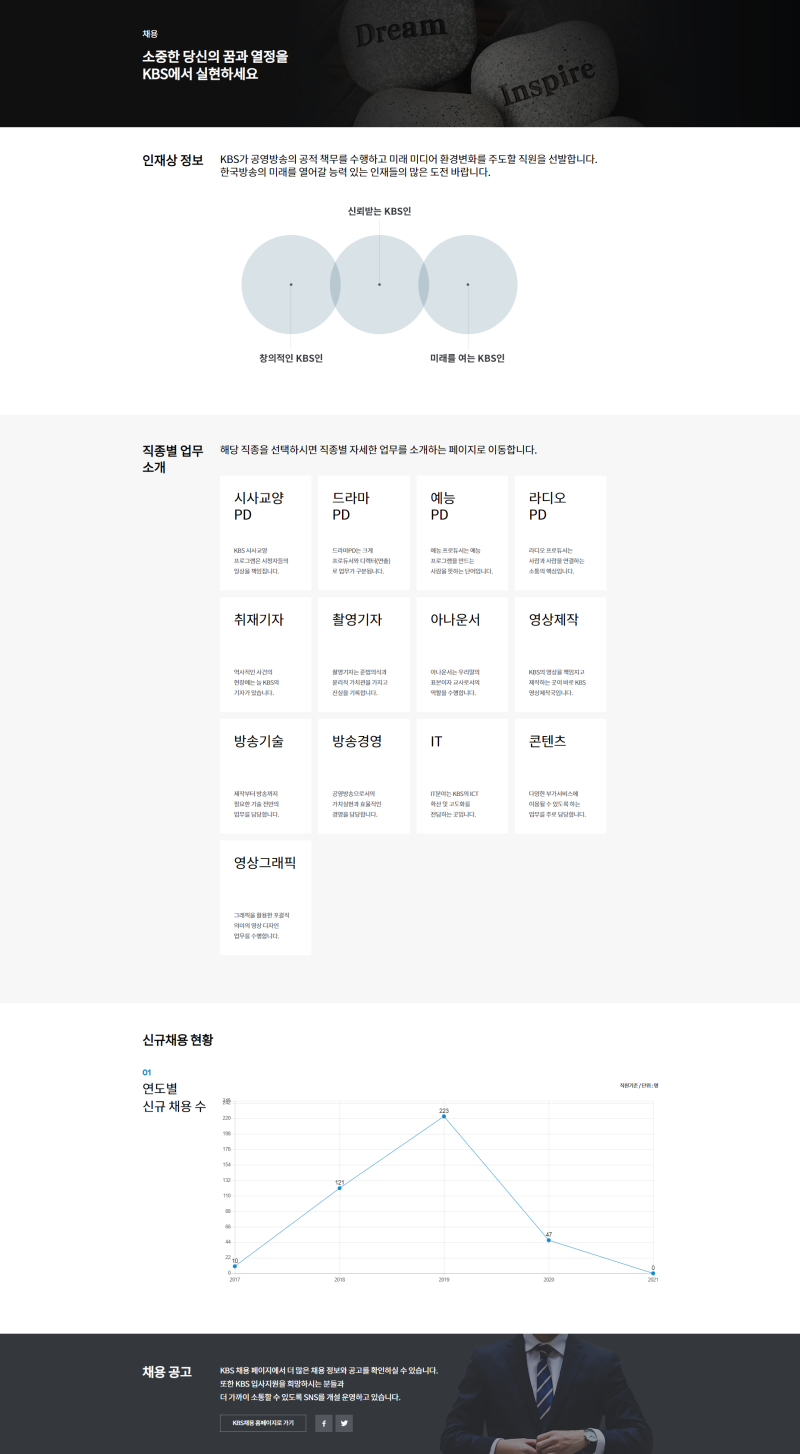The image size is (800, 1454).
Task: Select the 방송경영 job card
Action: (363, 776)
